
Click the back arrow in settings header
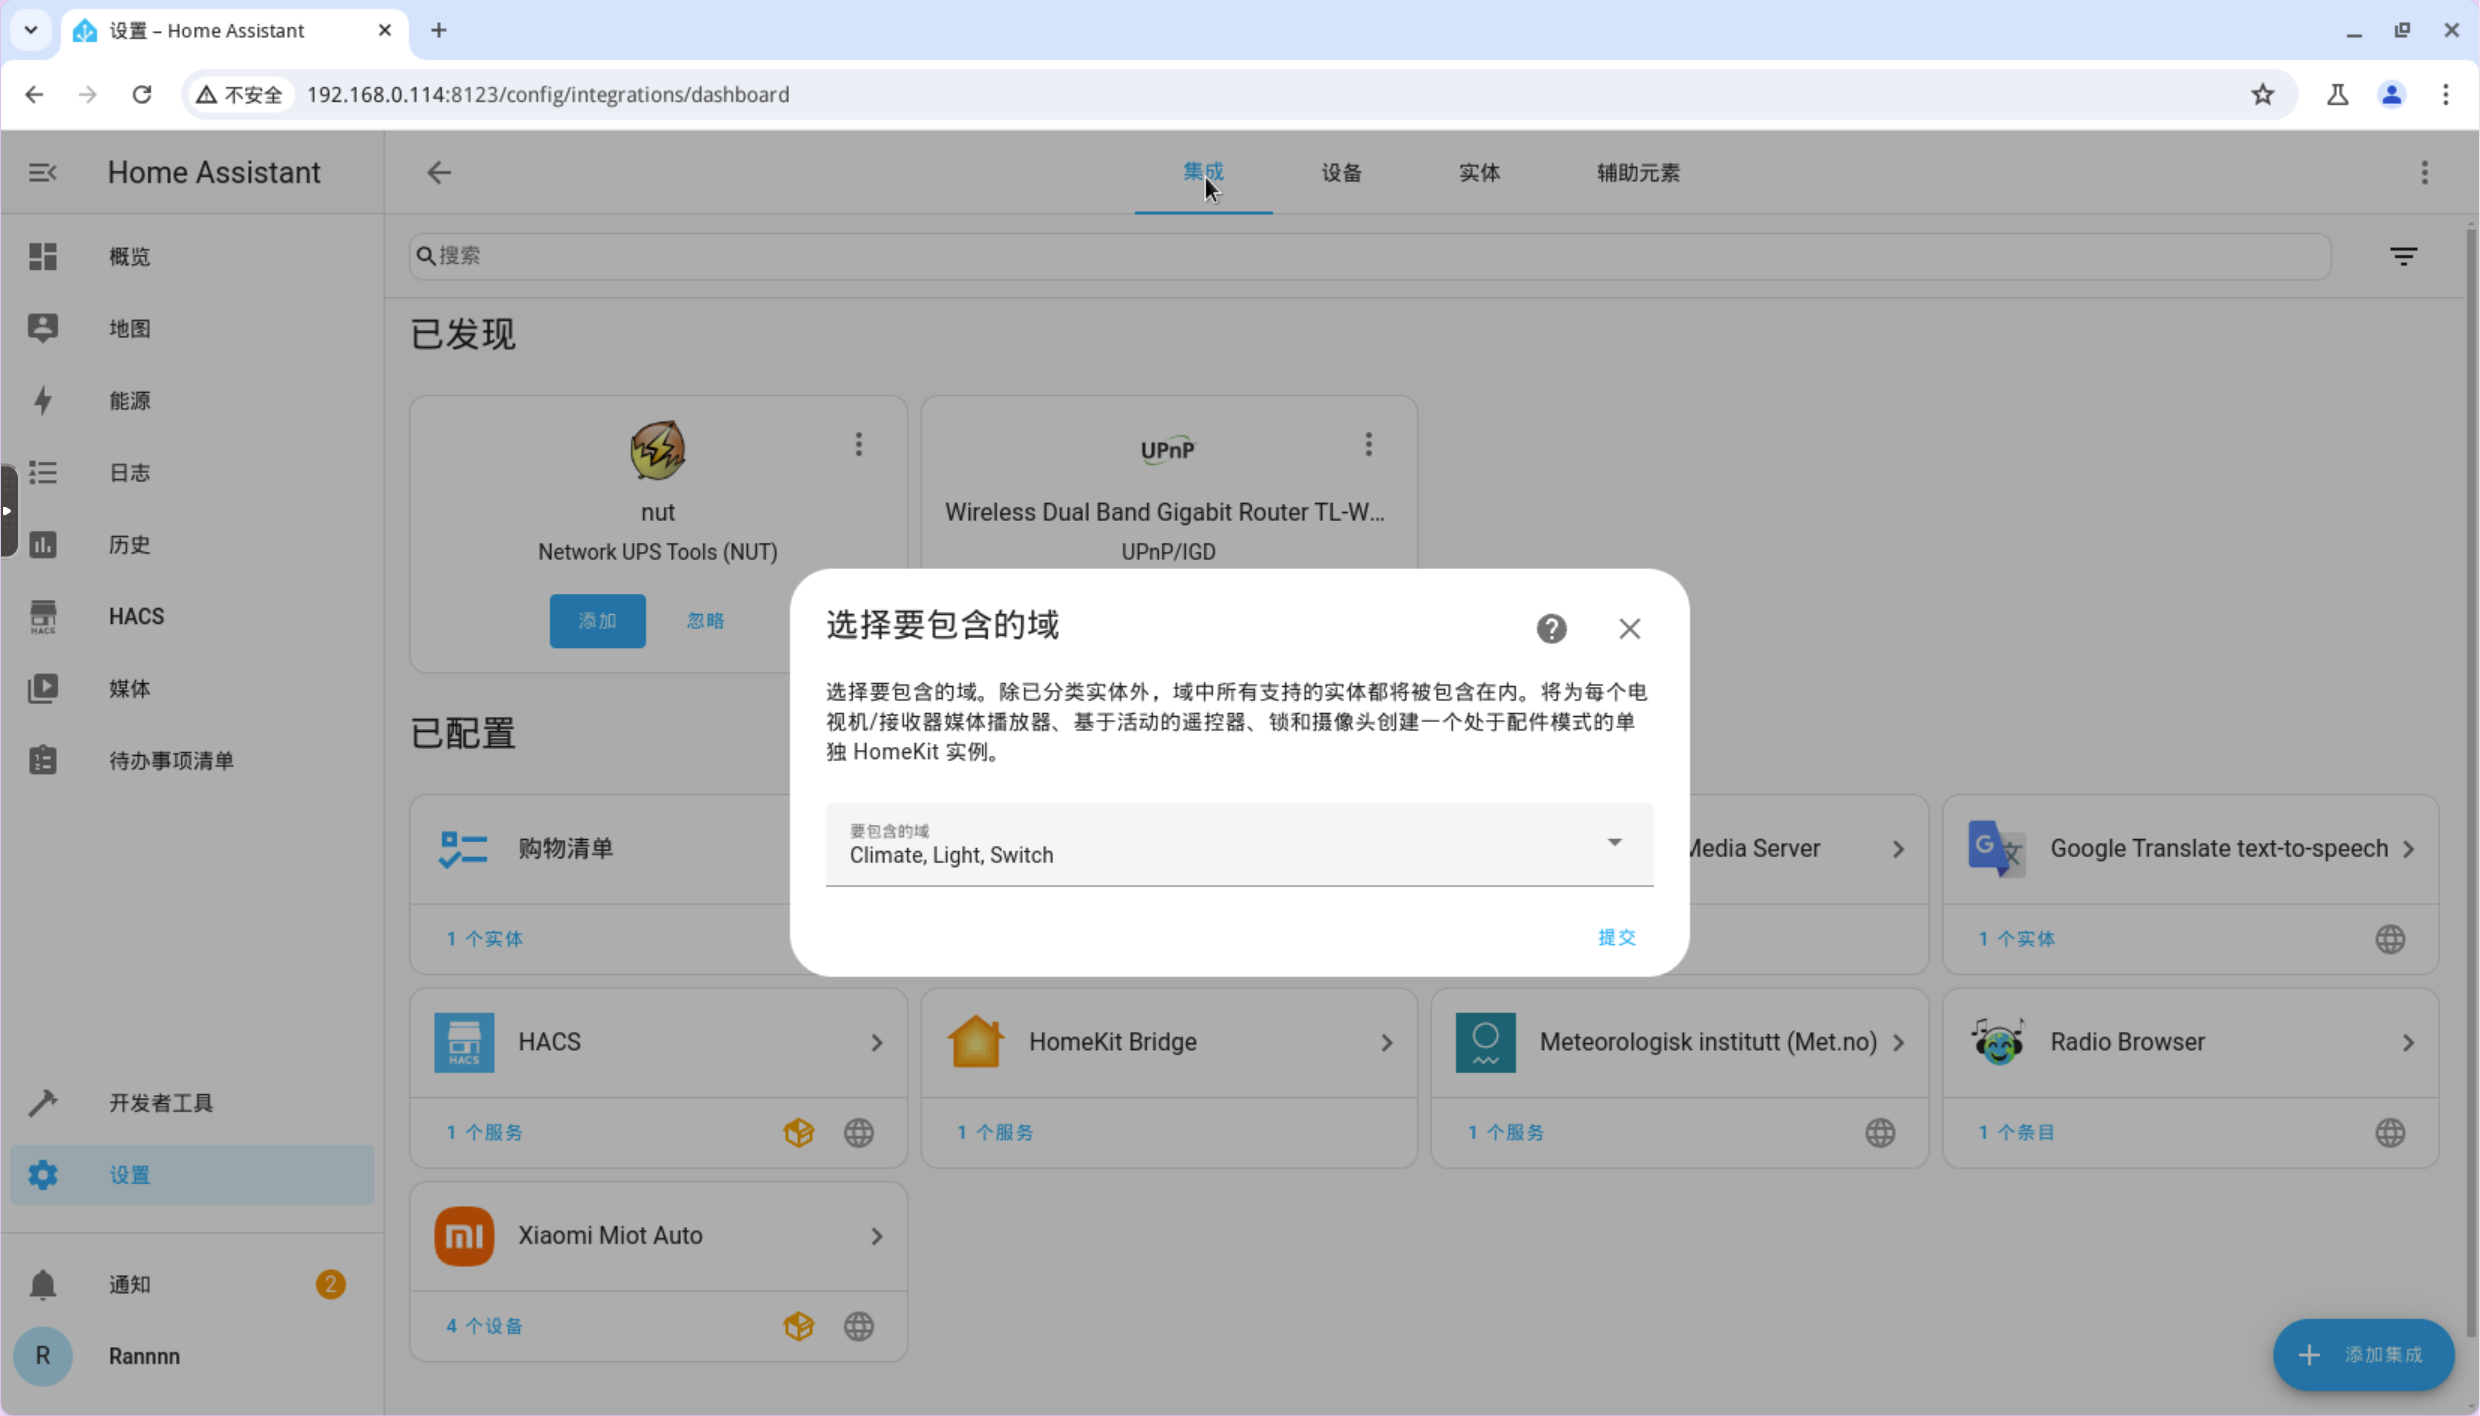tap(439, 172)
